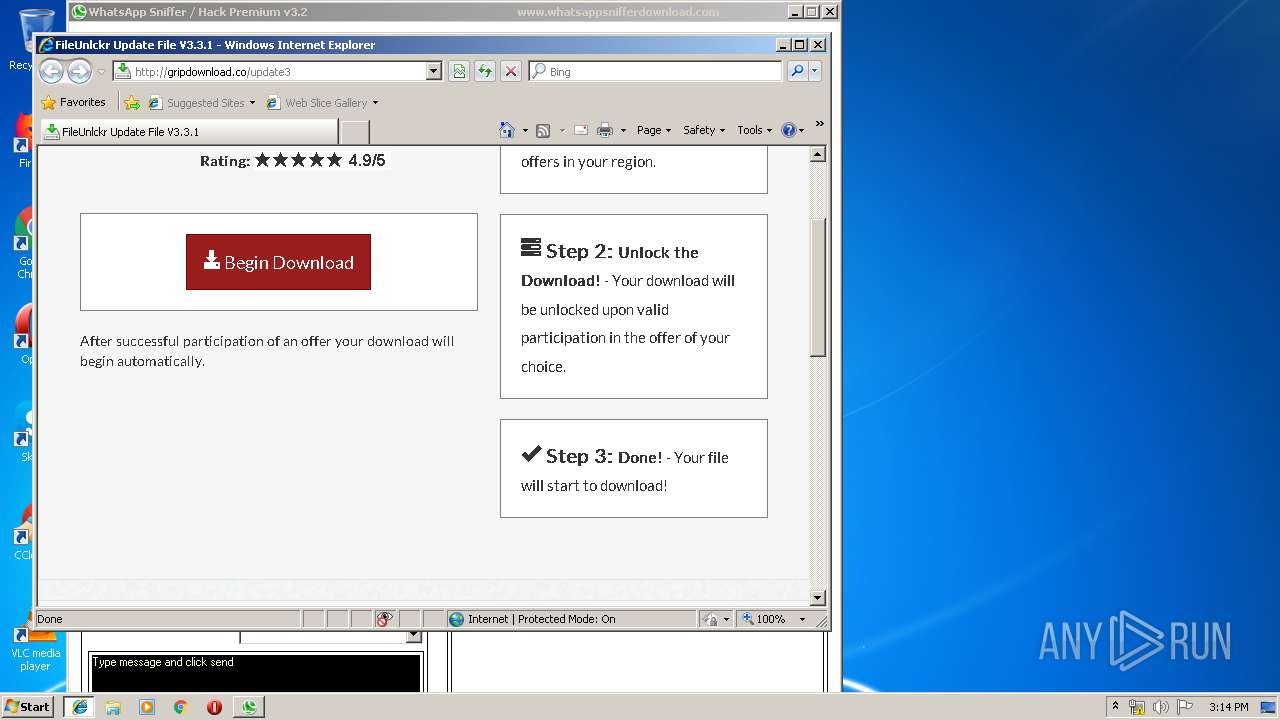The image size is (1280, 720).
Task: Show hidden tray icons arrow
Action: point(1115,706)
